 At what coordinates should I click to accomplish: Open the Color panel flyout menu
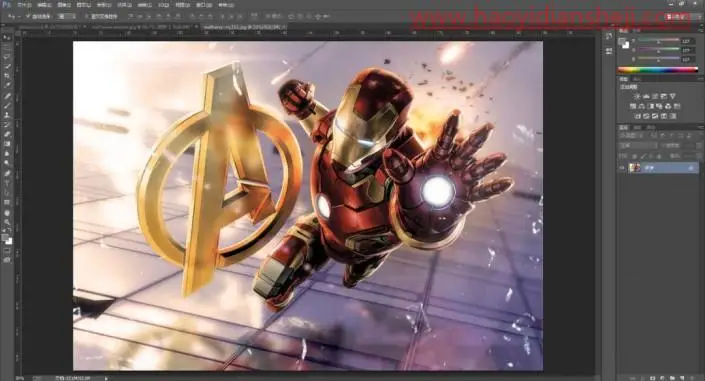tap(701, 31)
